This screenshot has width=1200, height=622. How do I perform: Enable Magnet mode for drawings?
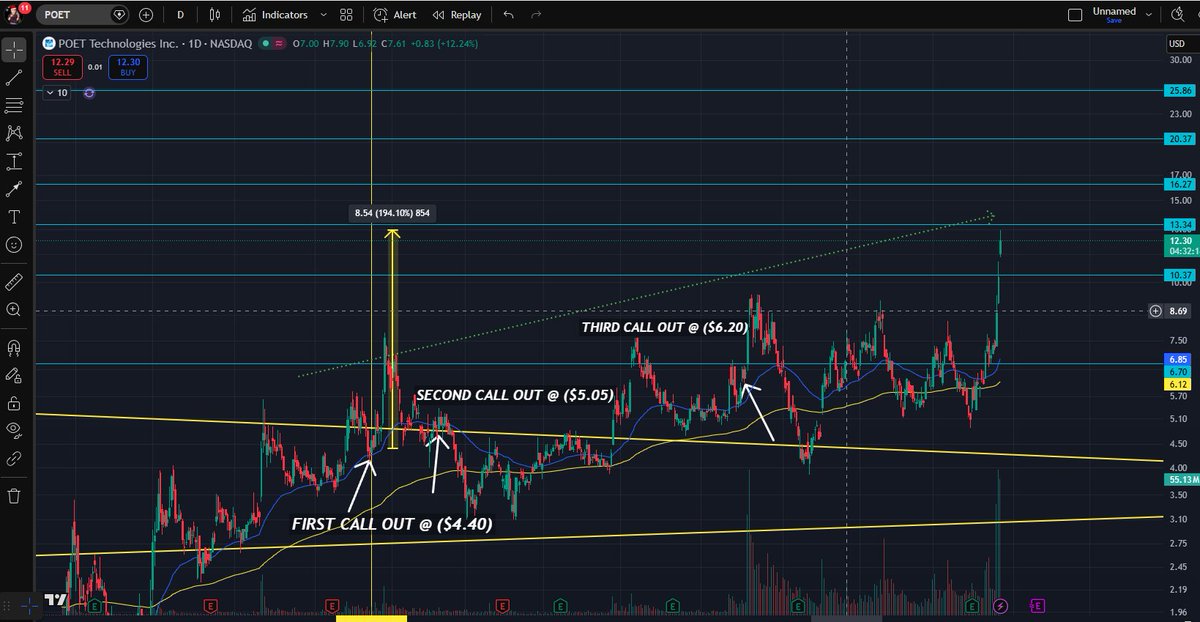click(x=13, y=345)
